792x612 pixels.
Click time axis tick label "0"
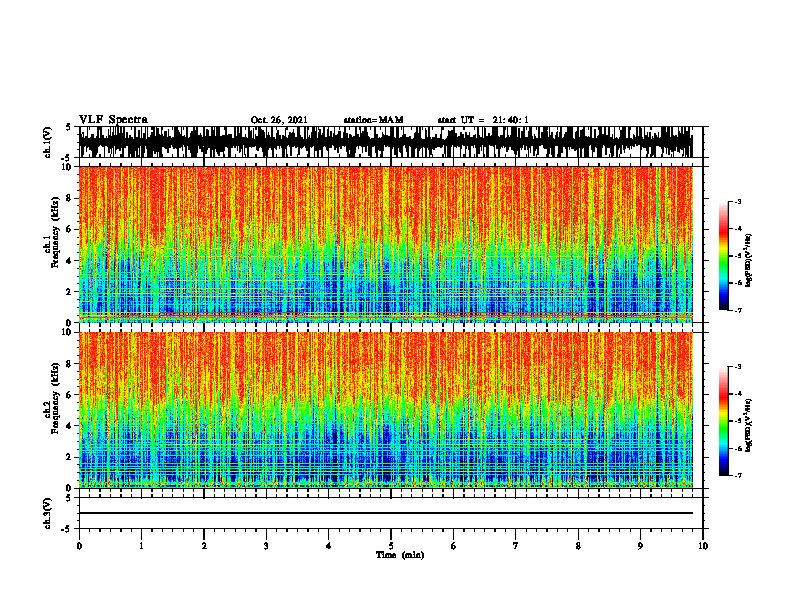click(79, 546)
